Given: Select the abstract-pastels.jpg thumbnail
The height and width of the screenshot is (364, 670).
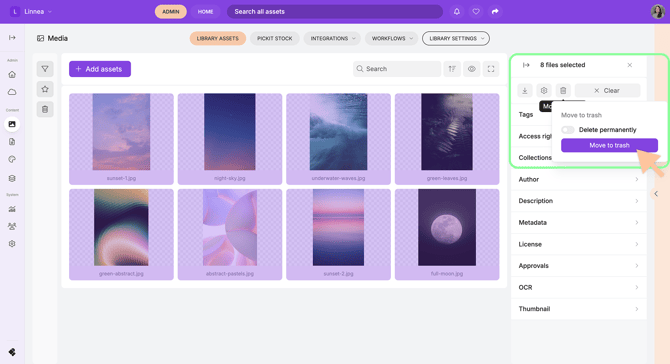Looking at the screenshot, I should (230, 235).
